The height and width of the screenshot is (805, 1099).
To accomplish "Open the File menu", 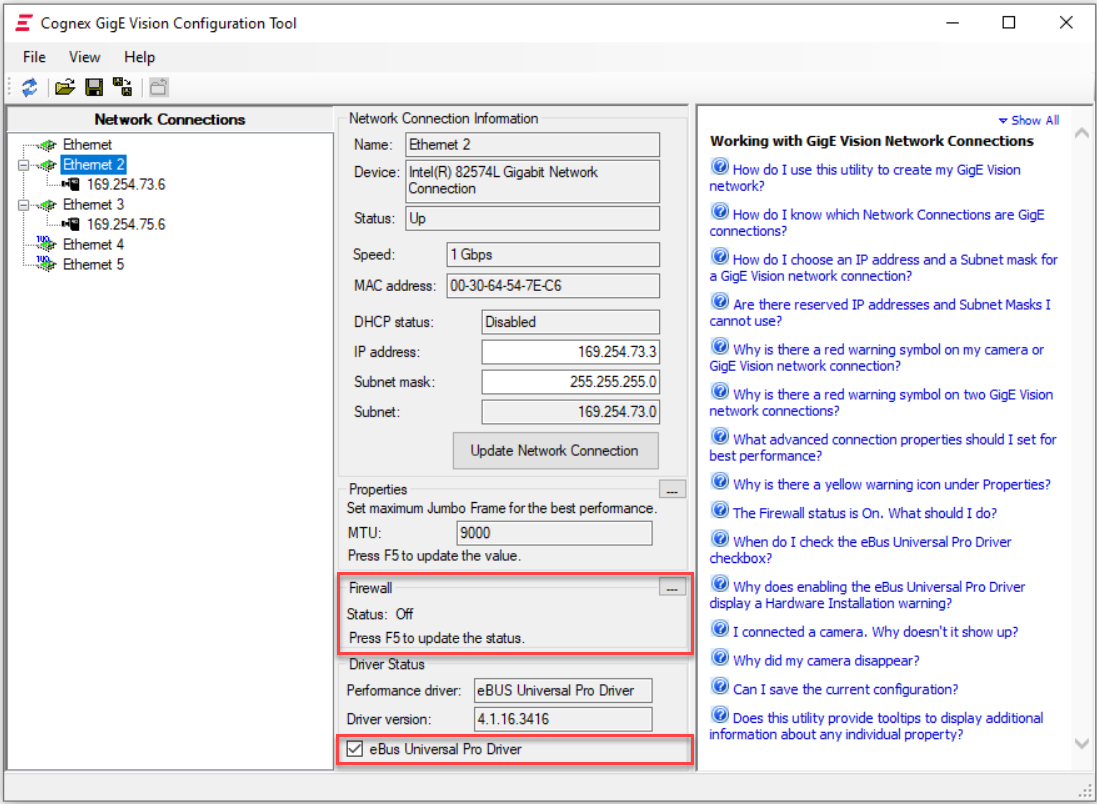I will [34, 57].
